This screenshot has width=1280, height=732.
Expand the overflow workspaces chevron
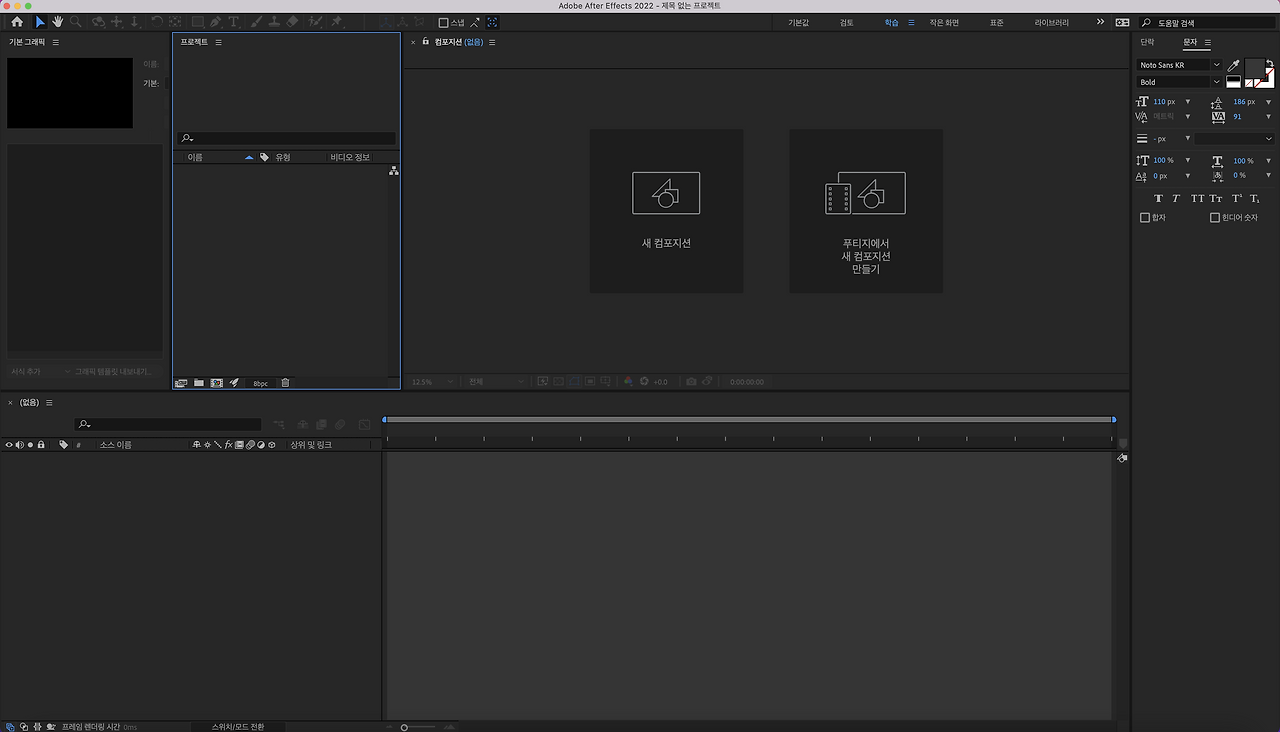(x=1101, y=22)
